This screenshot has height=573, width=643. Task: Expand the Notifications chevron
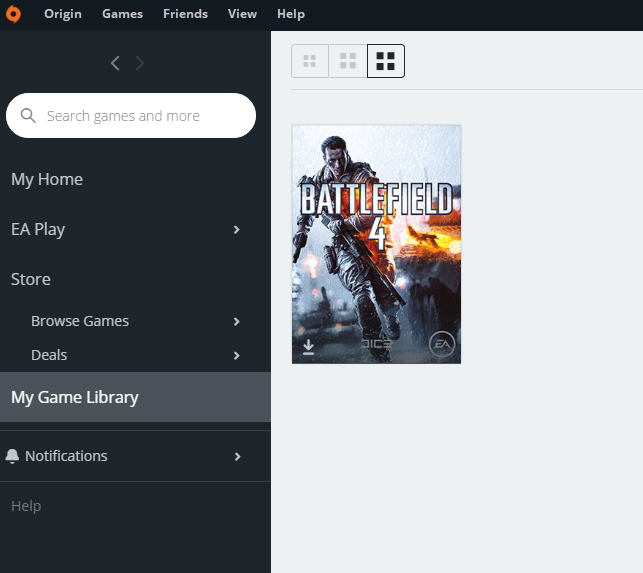click(237, 457)
